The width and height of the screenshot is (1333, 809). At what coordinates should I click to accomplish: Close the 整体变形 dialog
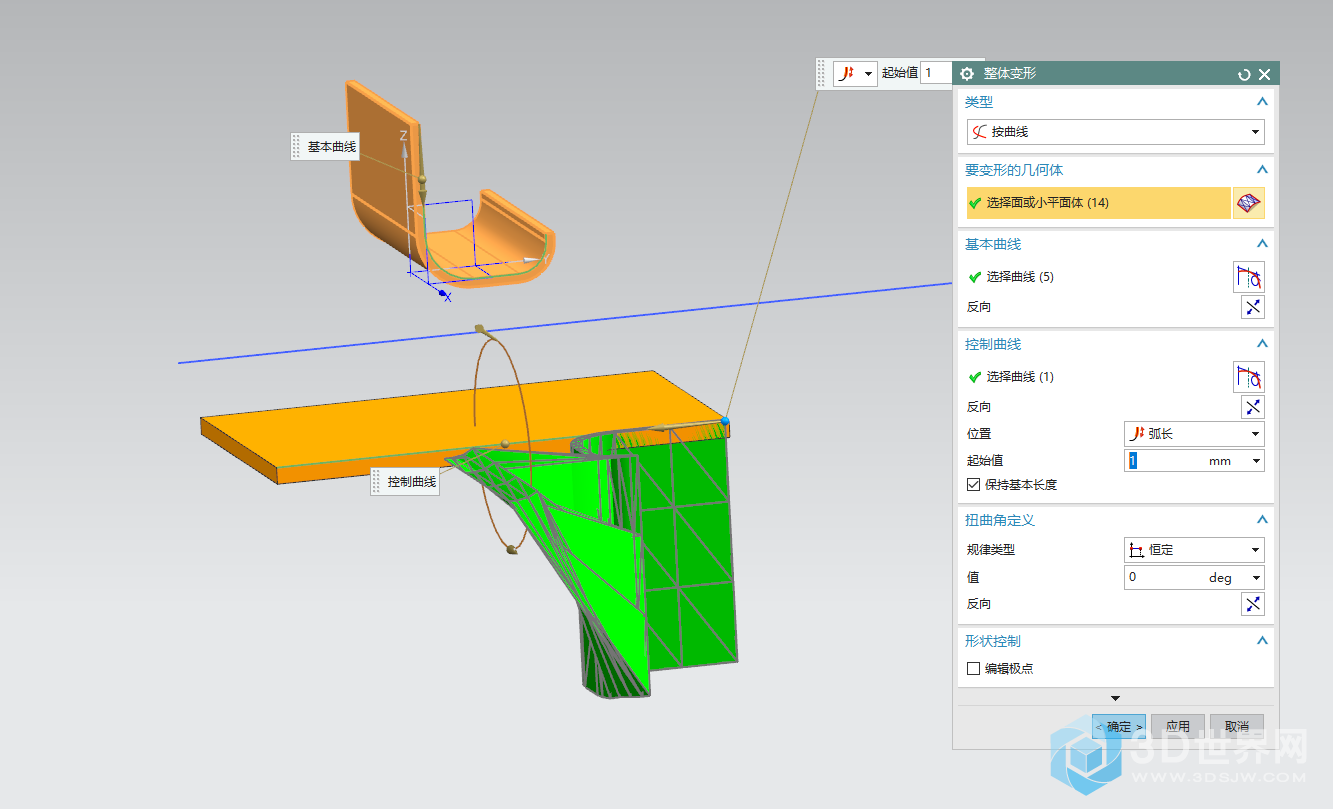coord(1264,74)
